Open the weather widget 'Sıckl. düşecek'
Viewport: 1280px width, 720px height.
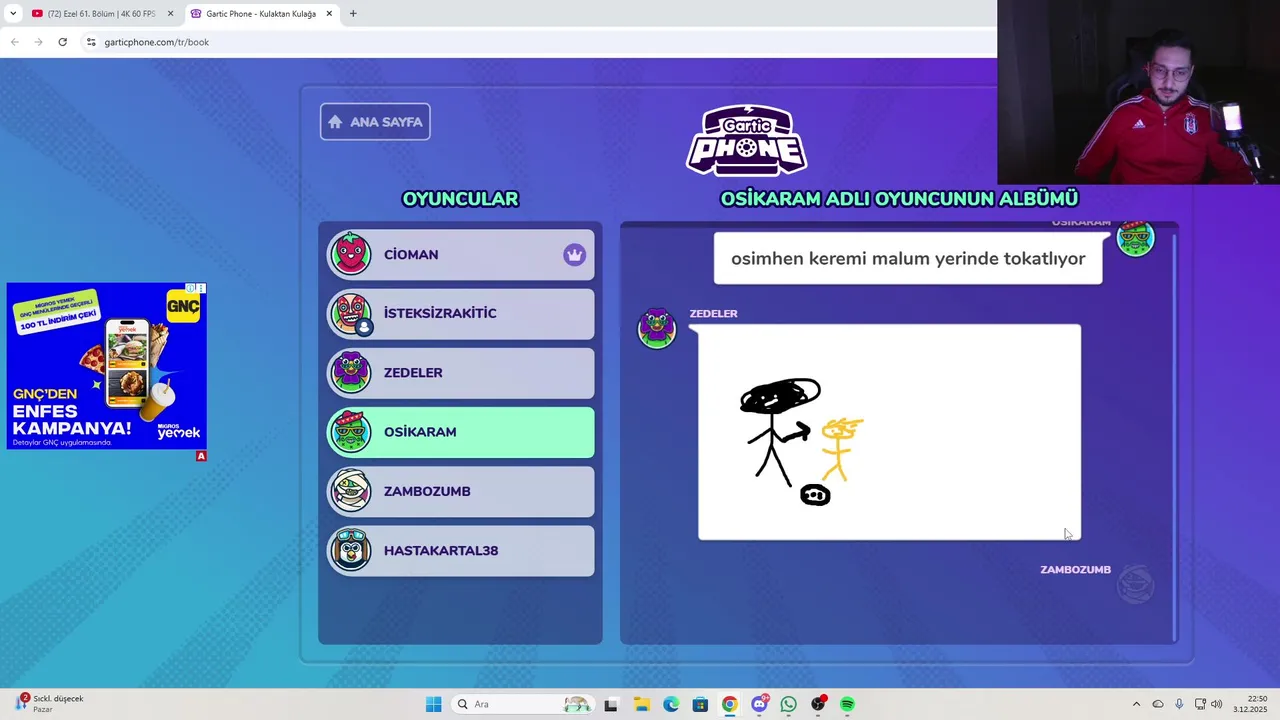50,703
